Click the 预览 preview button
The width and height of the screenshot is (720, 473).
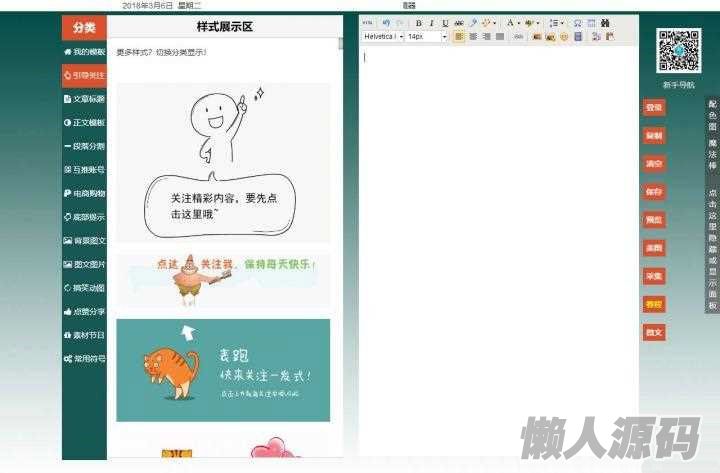[x=654, y=220]
